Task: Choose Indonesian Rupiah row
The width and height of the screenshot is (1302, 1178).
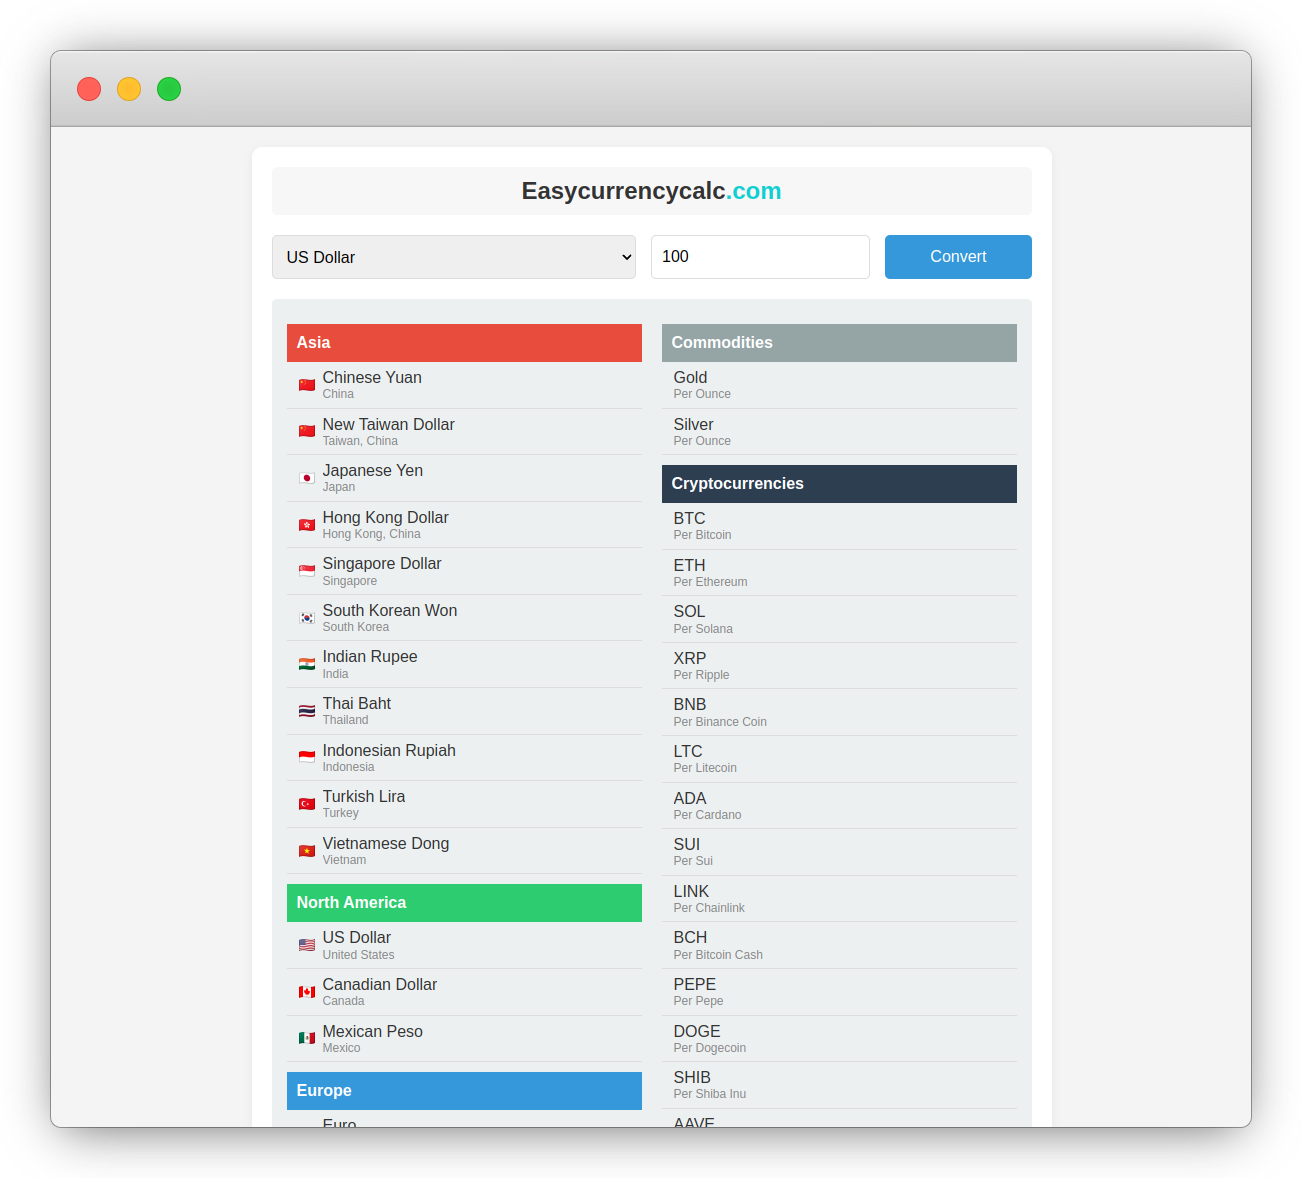Action: click(464, 758)
